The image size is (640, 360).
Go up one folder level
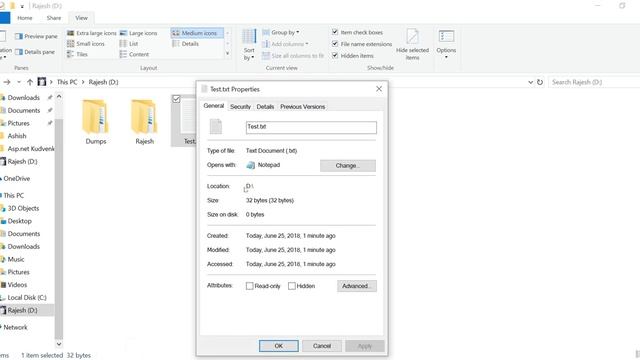click(30, 82)
